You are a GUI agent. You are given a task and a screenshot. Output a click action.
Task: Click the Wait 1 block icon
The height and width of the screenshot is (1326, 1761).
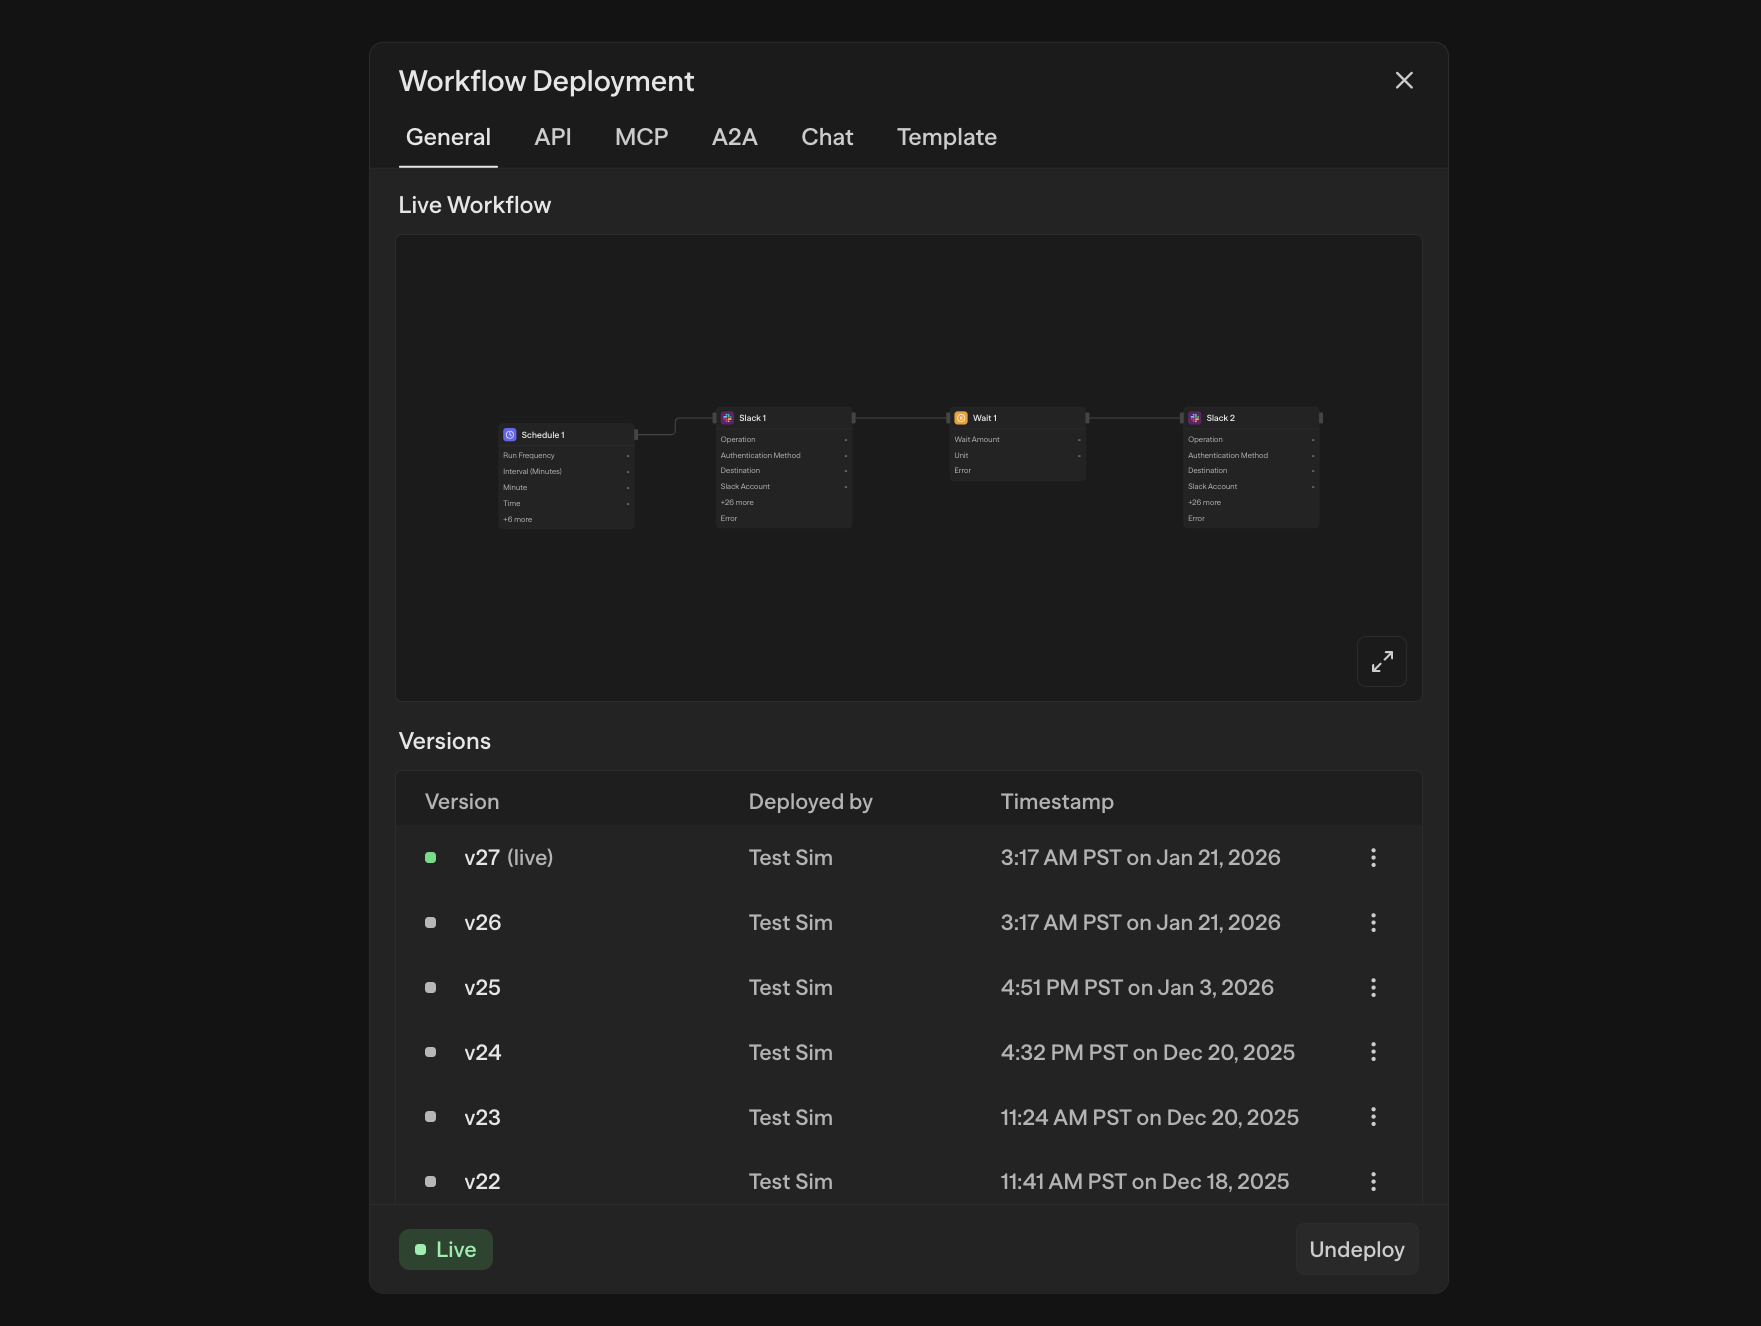961,418
